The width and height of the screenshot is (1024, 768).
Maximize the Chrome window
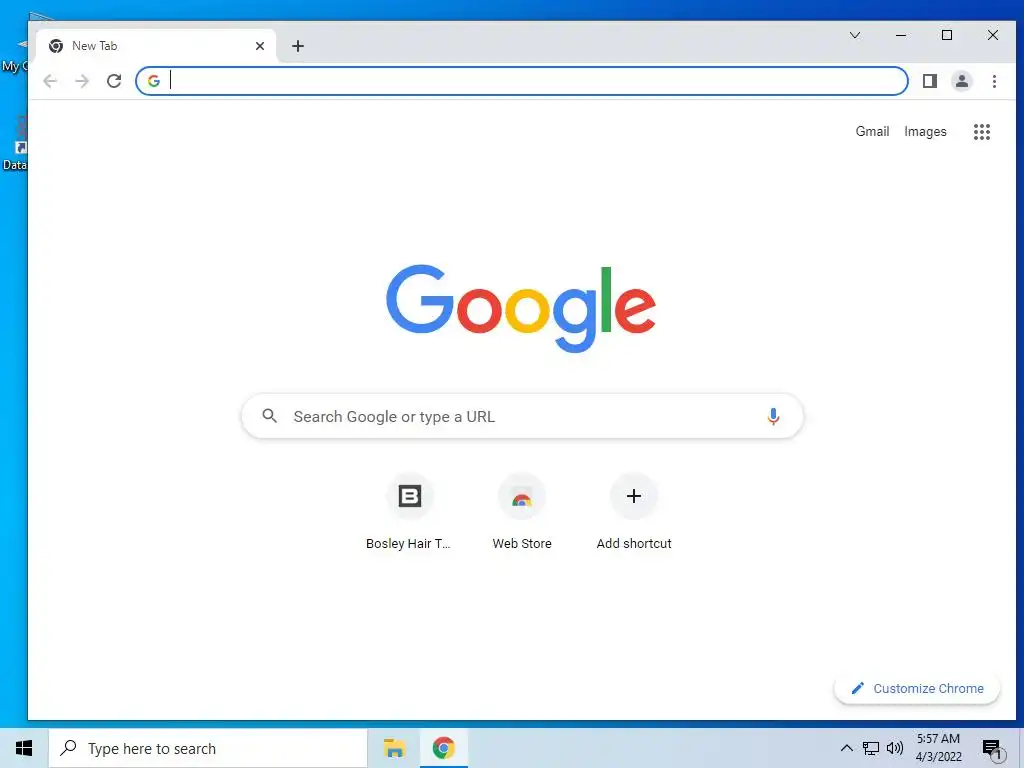(x=947, y=35)
